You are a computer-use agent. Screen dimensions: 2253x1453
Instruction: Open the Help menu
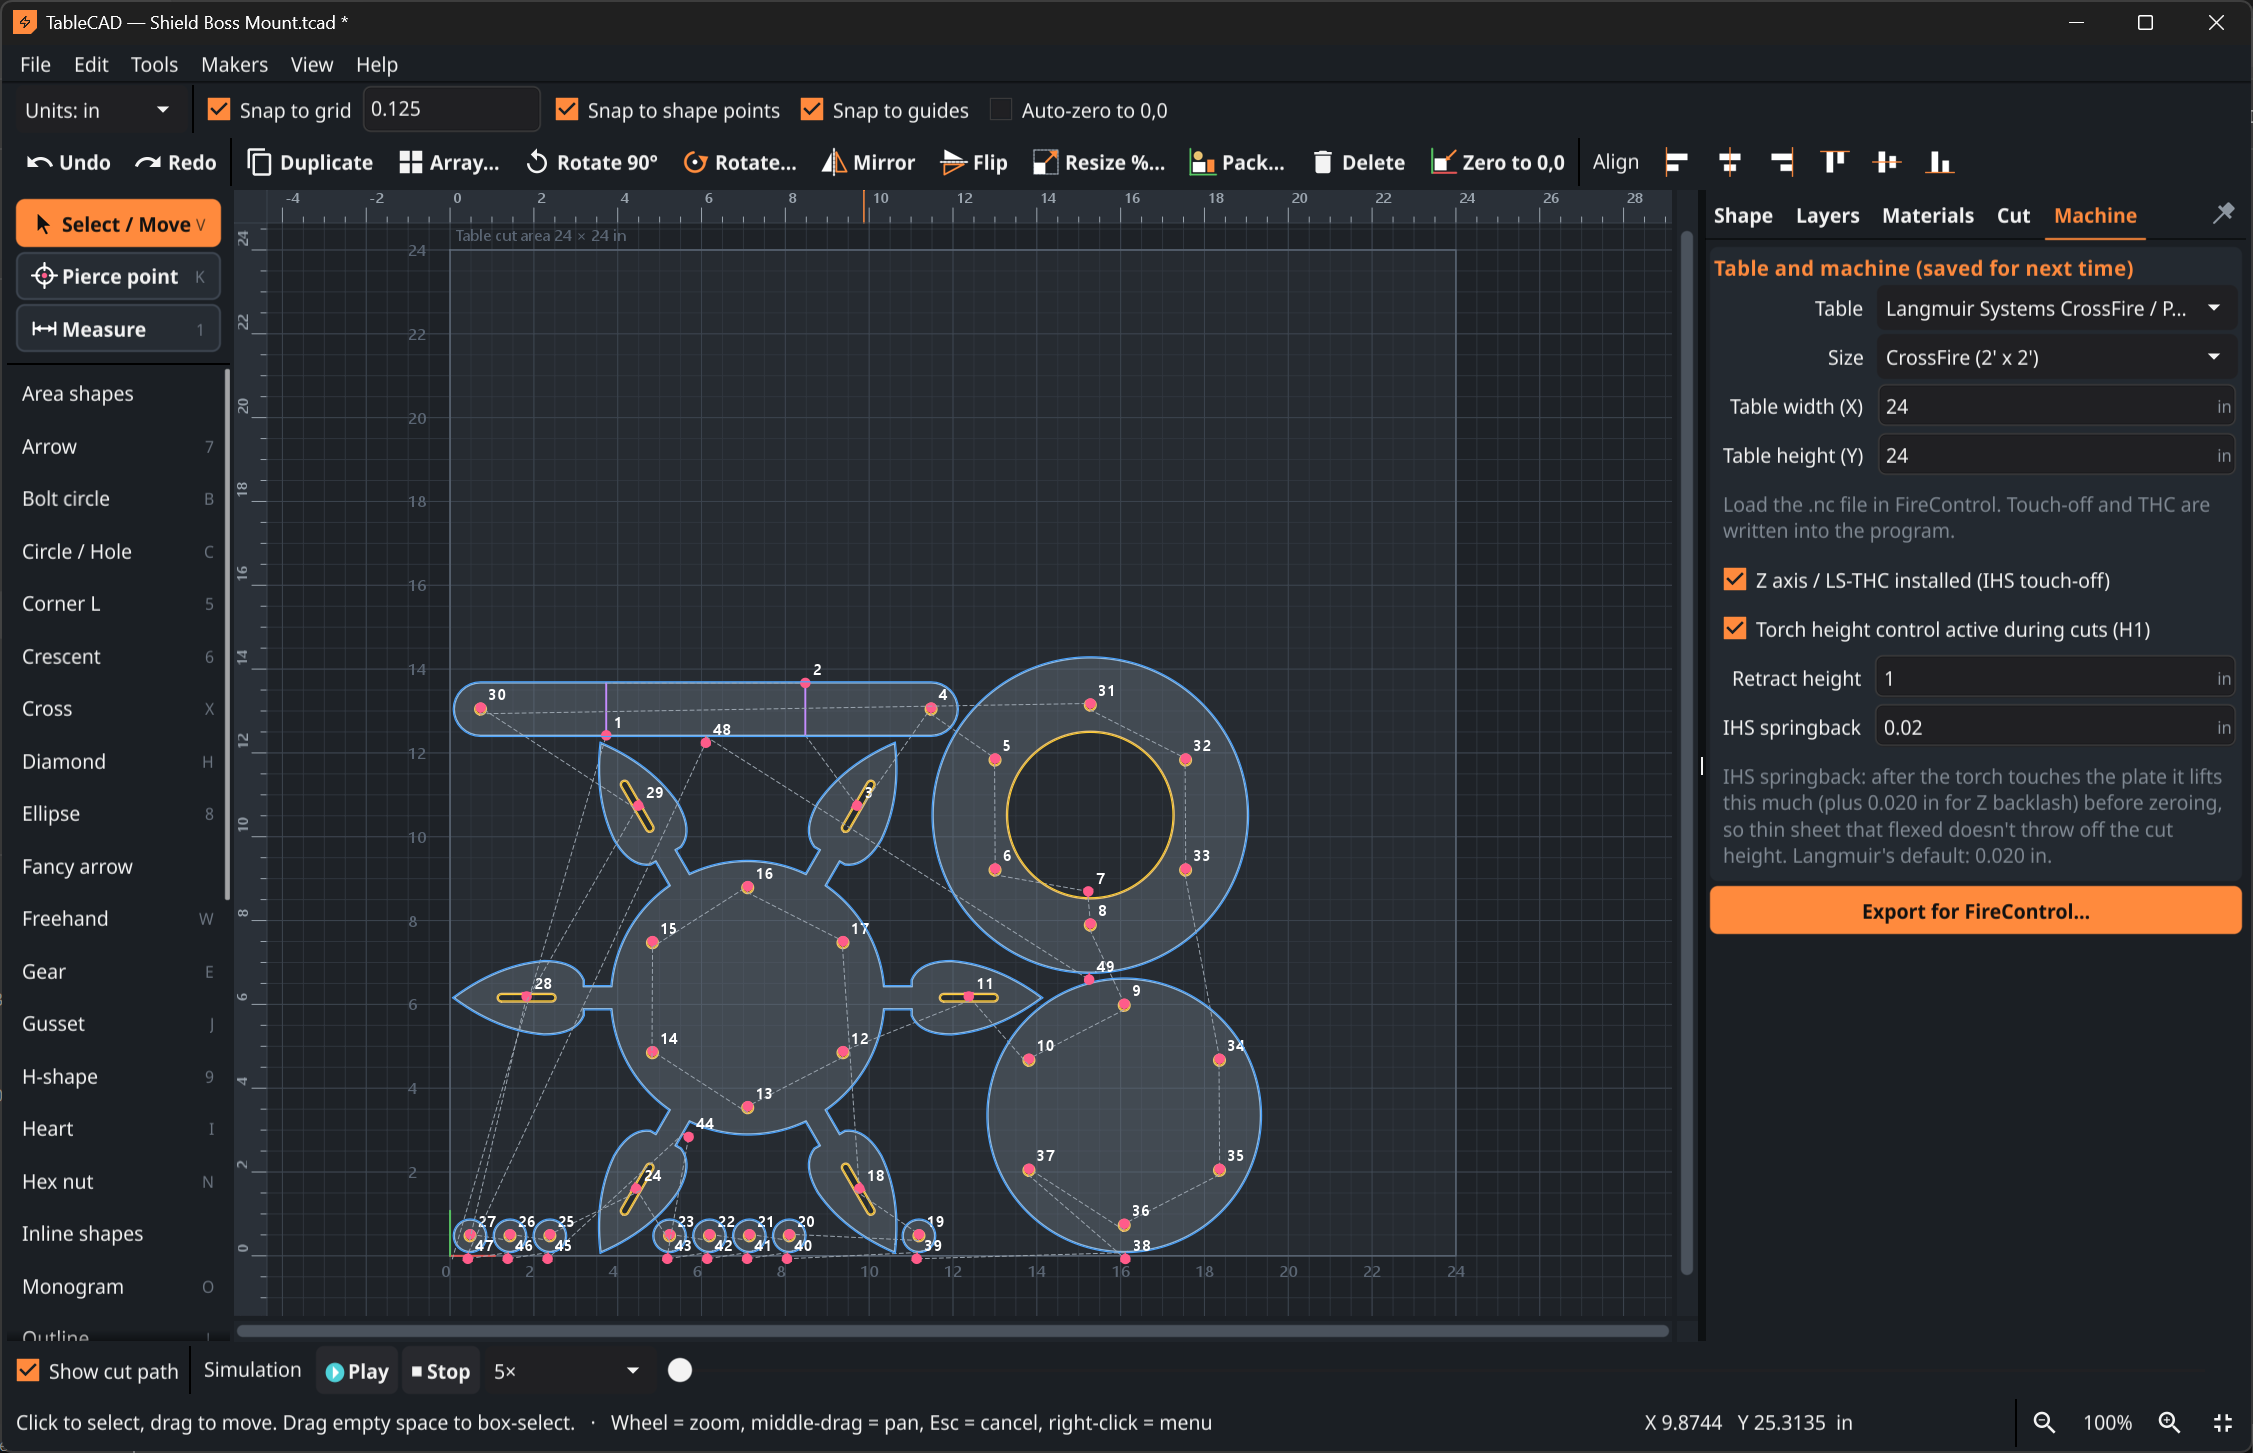coord(377,64)
